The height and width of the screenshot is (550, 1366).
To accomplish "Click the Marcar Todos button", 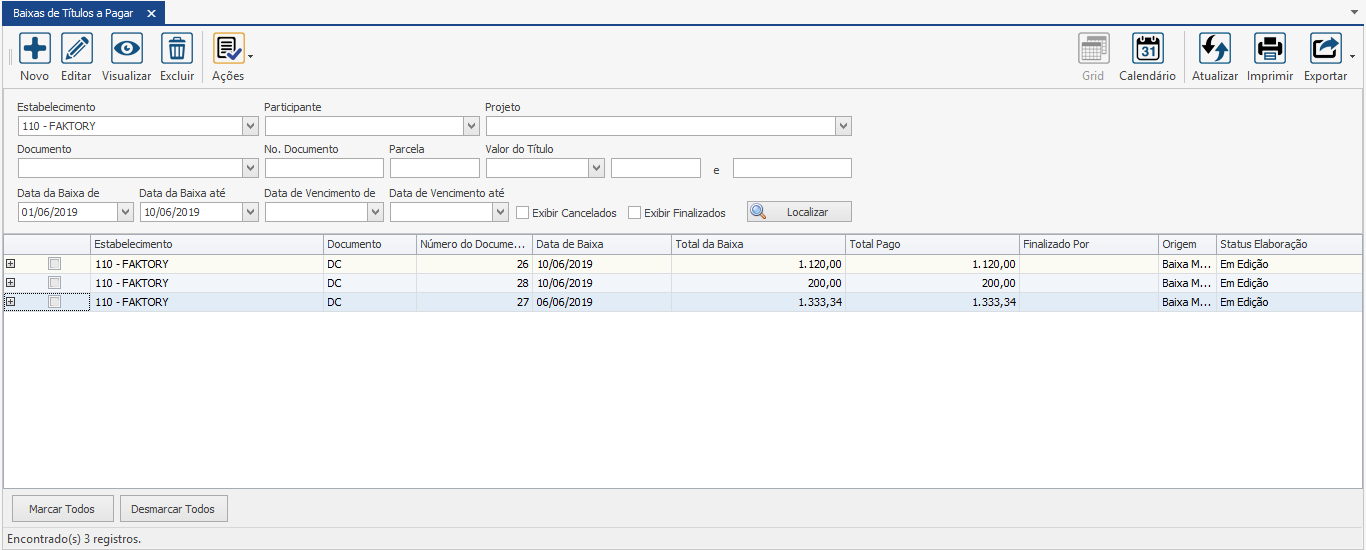I will click(x=62, y=509).
